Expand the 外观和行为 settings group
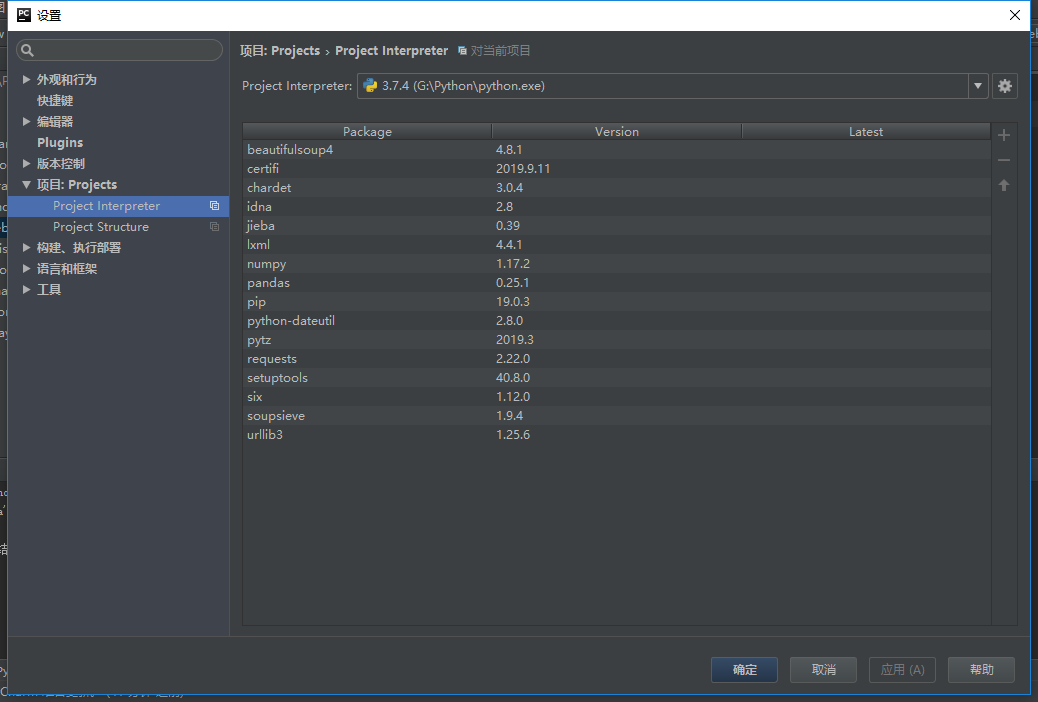 point(26,79)
